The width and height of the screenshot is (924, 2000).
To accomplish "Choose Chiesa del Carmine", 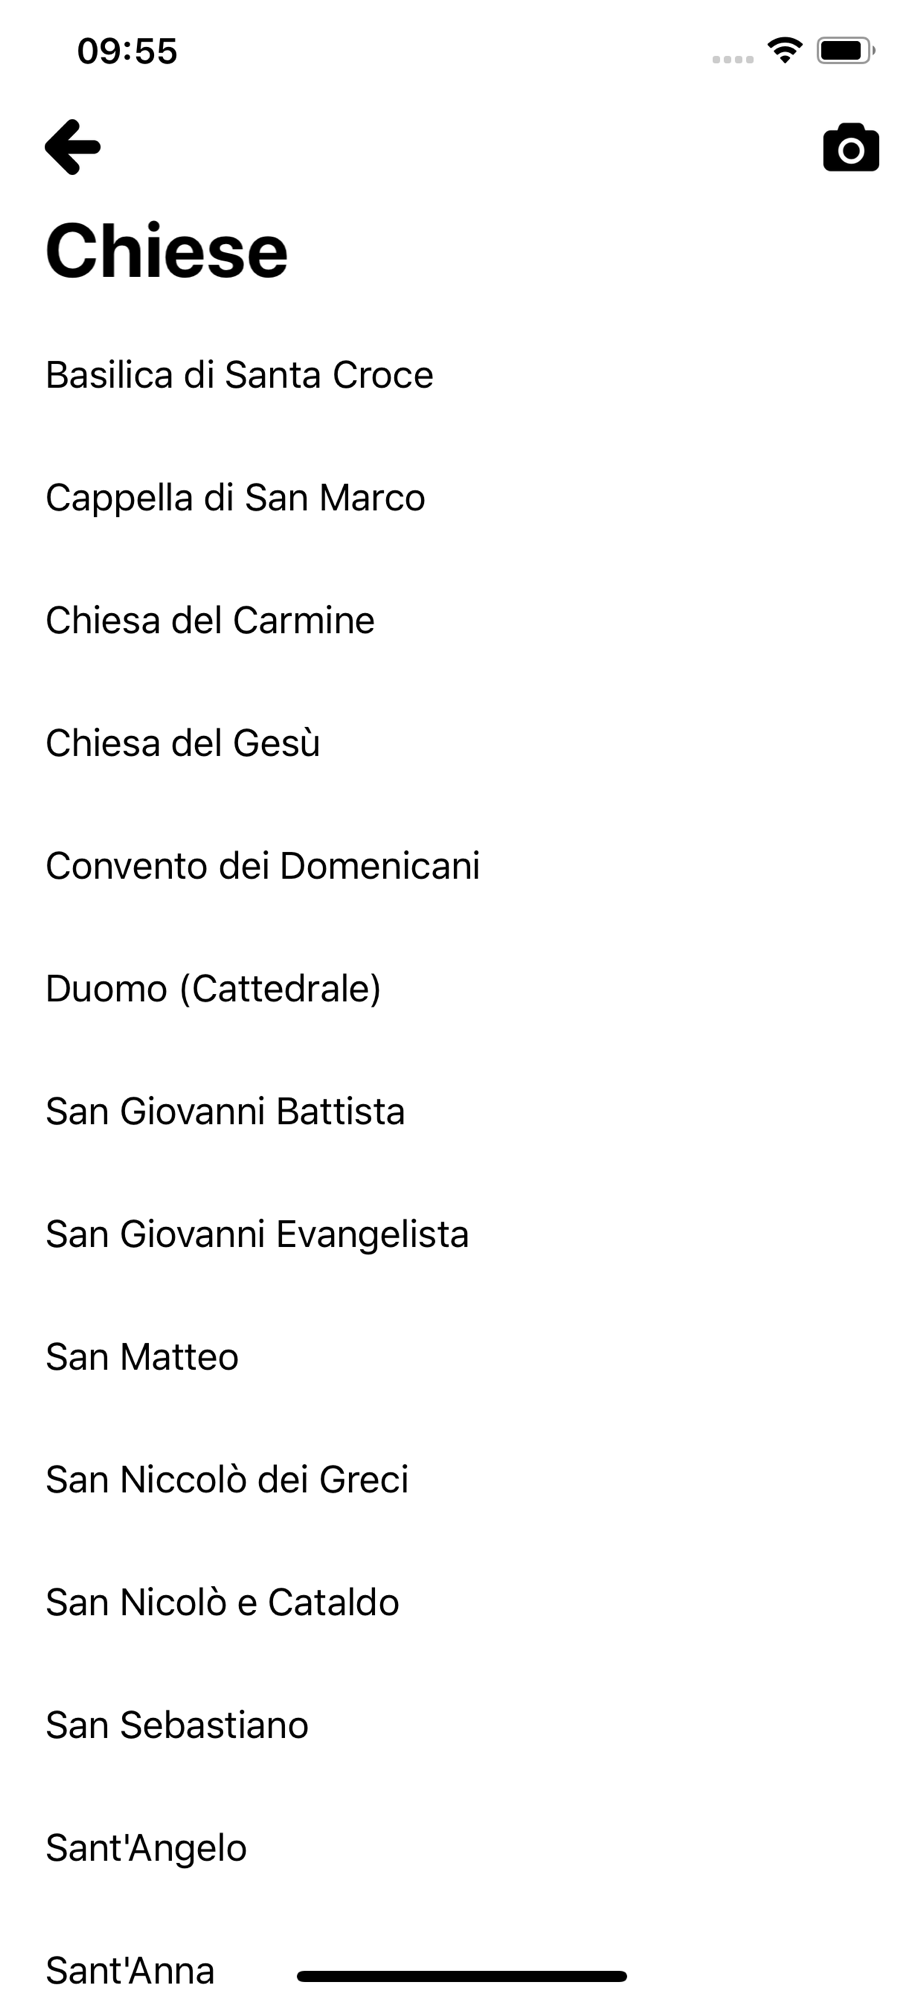I will tap(210, 621).
